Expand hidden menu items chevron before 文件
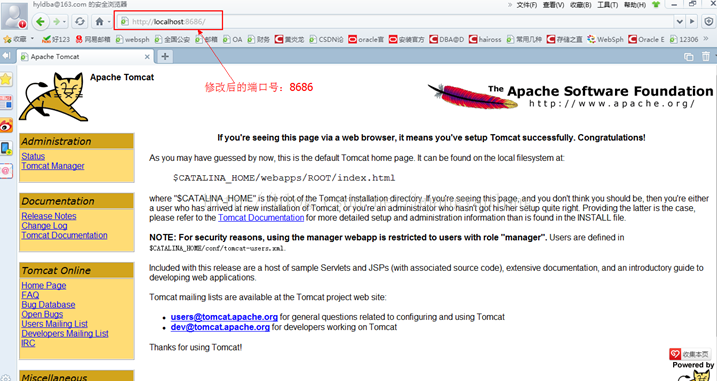Image resolution: width=717 pixels, height=381 pixels. tap(510, 5)
